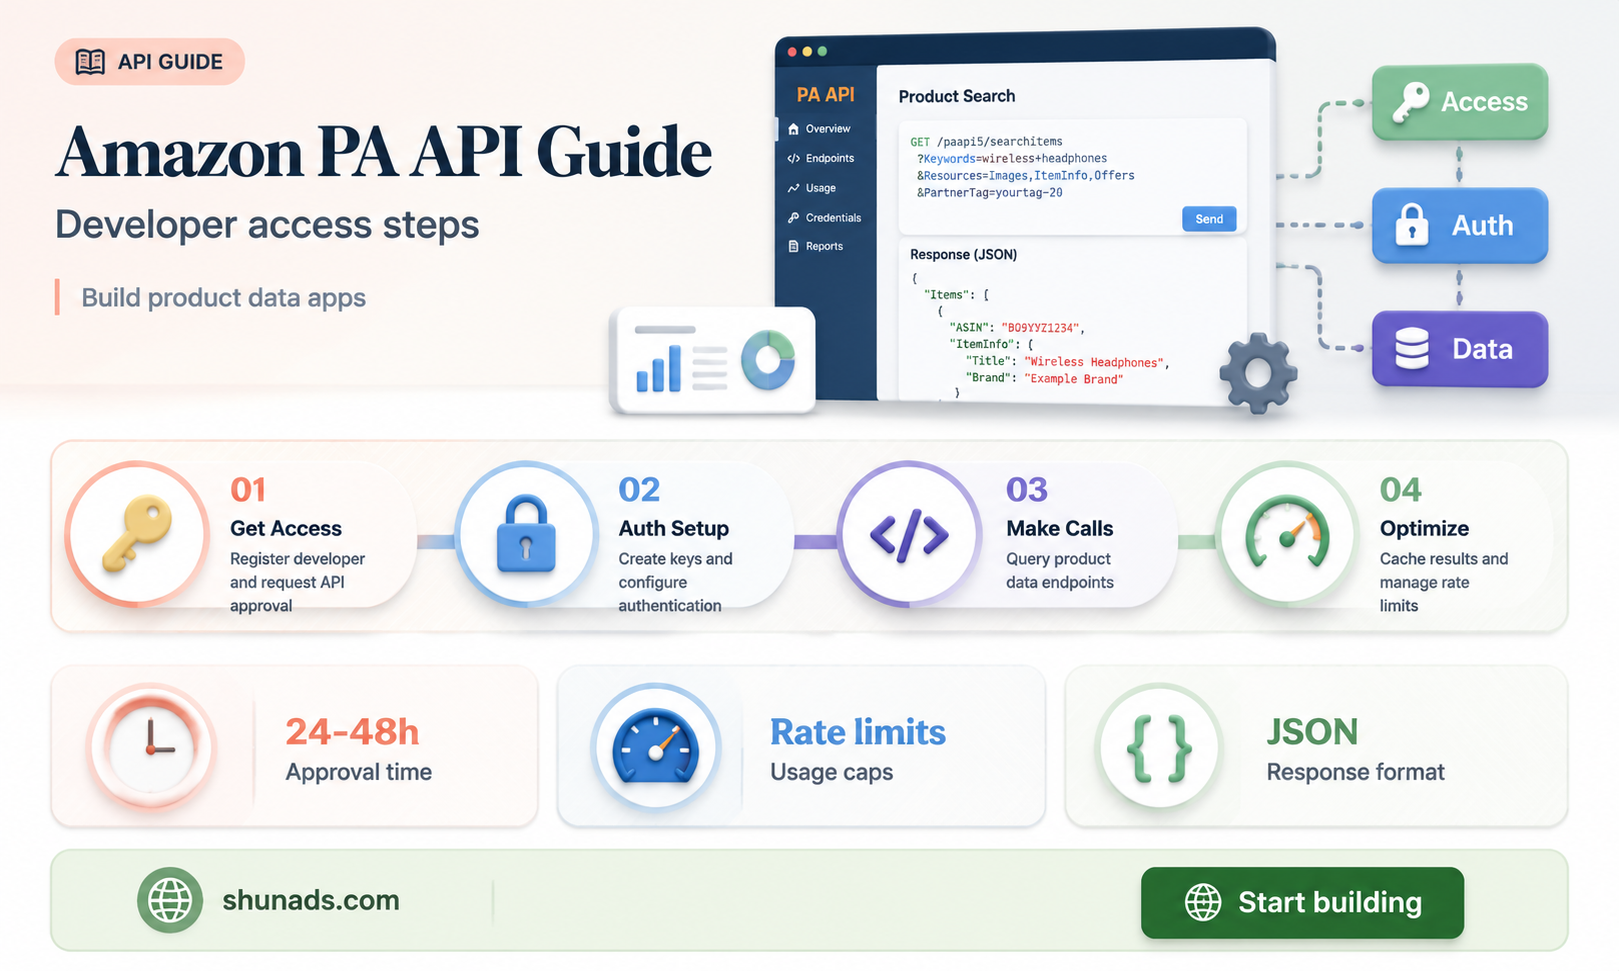The width and height of the screenshot is (1619, 971).
Task: Click the Usage caps label
Action: [x=832, y=772]
